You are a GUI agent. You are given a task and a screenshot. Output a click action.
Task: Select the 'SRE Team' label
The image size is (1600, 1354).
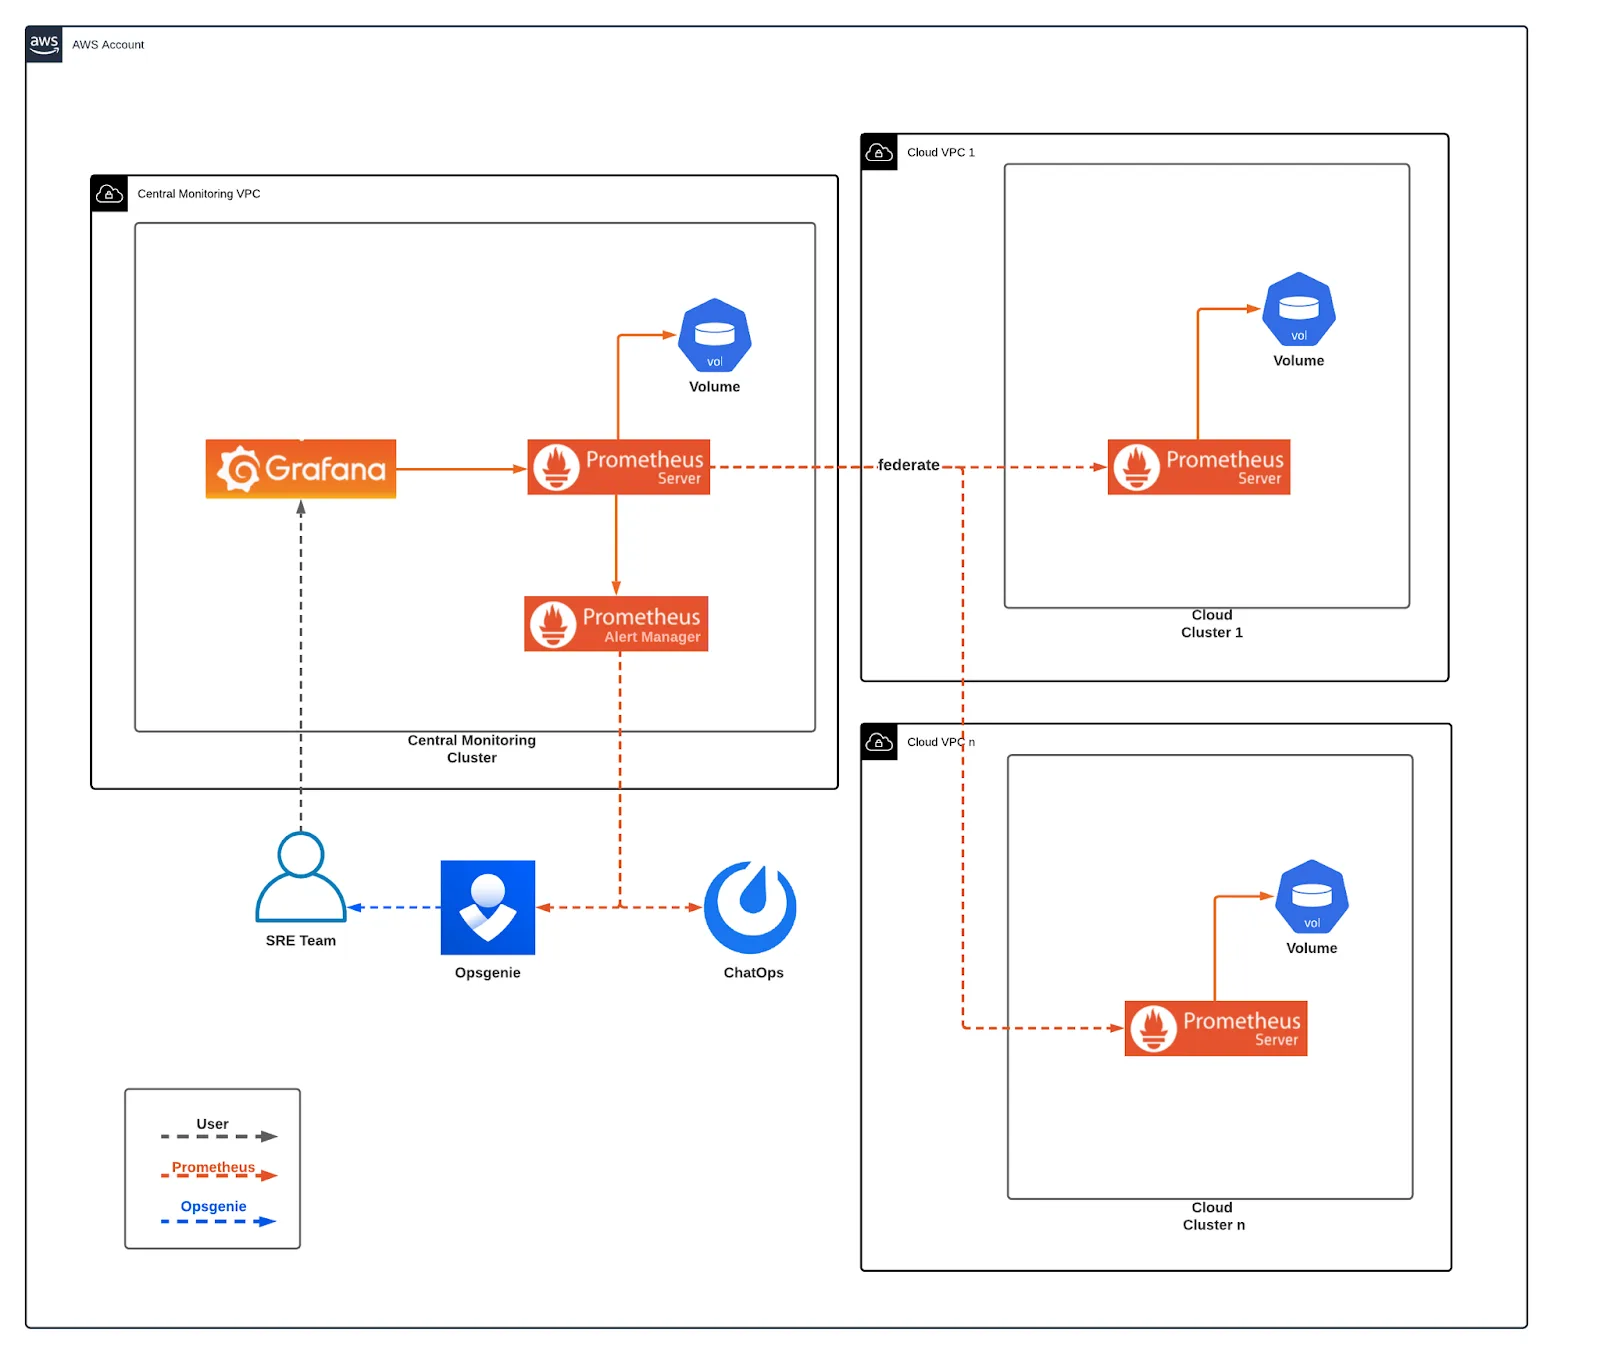pyautogui.click(x=301, y=941)
